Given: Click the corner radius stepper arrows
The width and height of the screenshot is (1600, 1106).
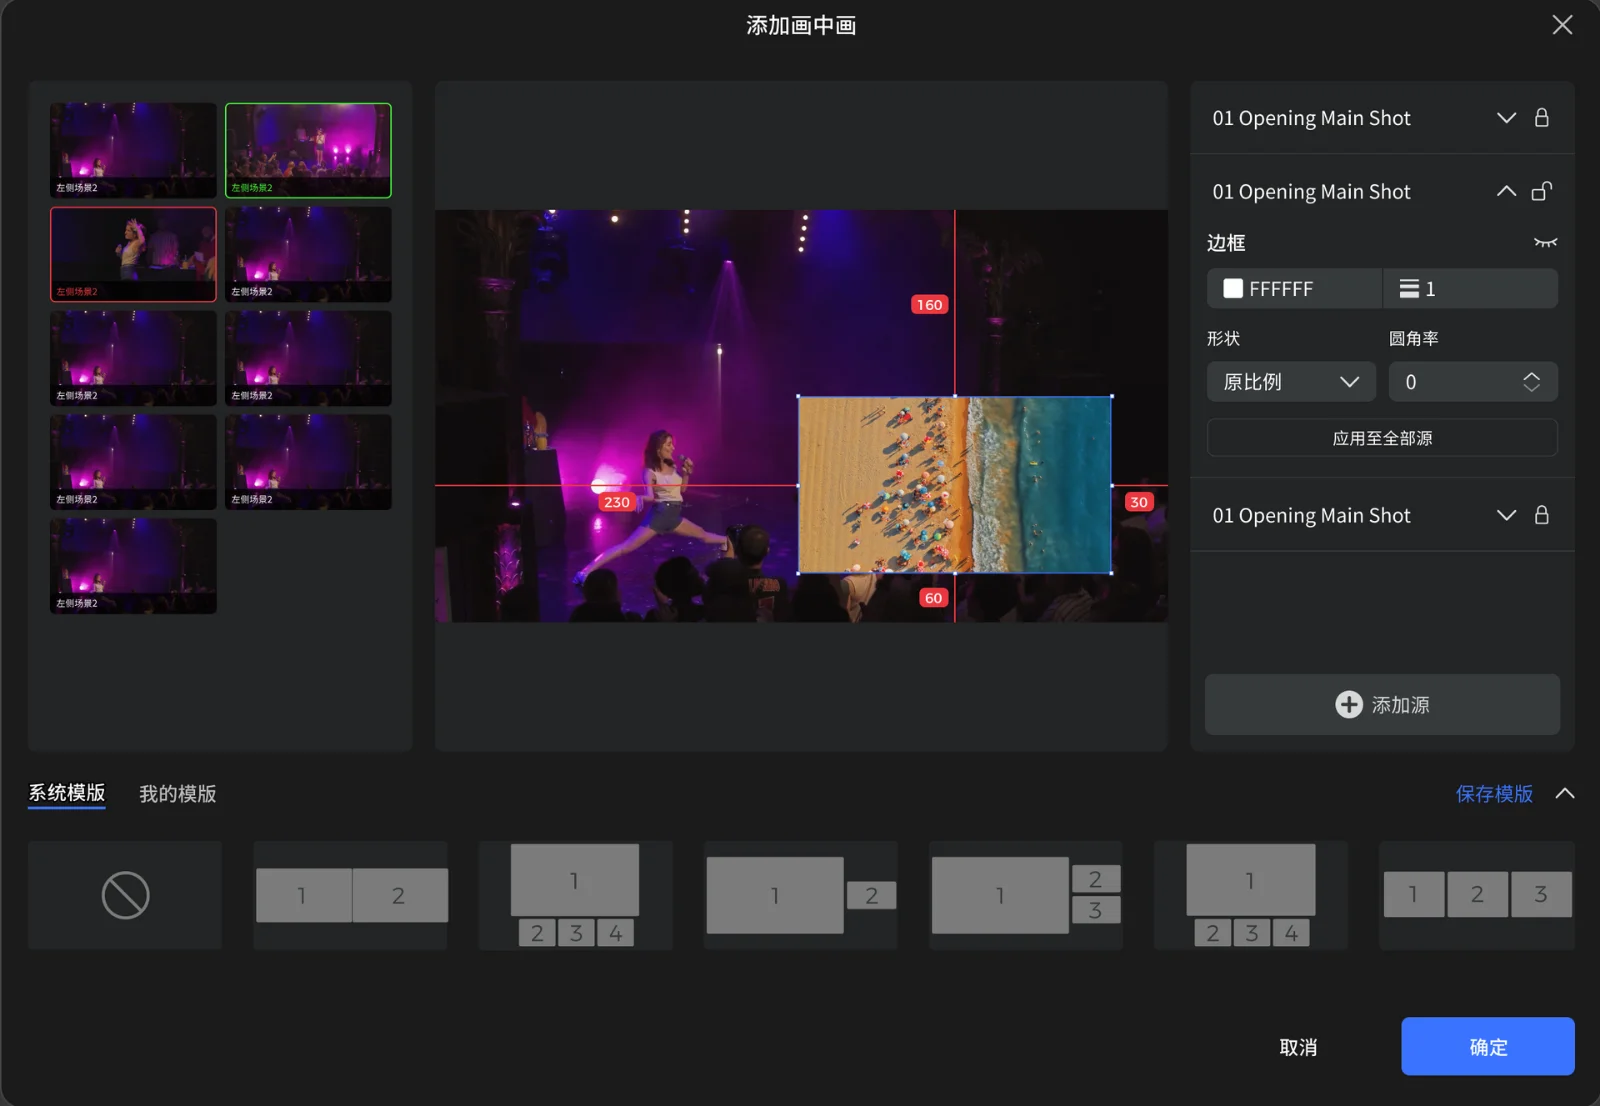Looking at the screenshot, I should [x=1531, y=382].
